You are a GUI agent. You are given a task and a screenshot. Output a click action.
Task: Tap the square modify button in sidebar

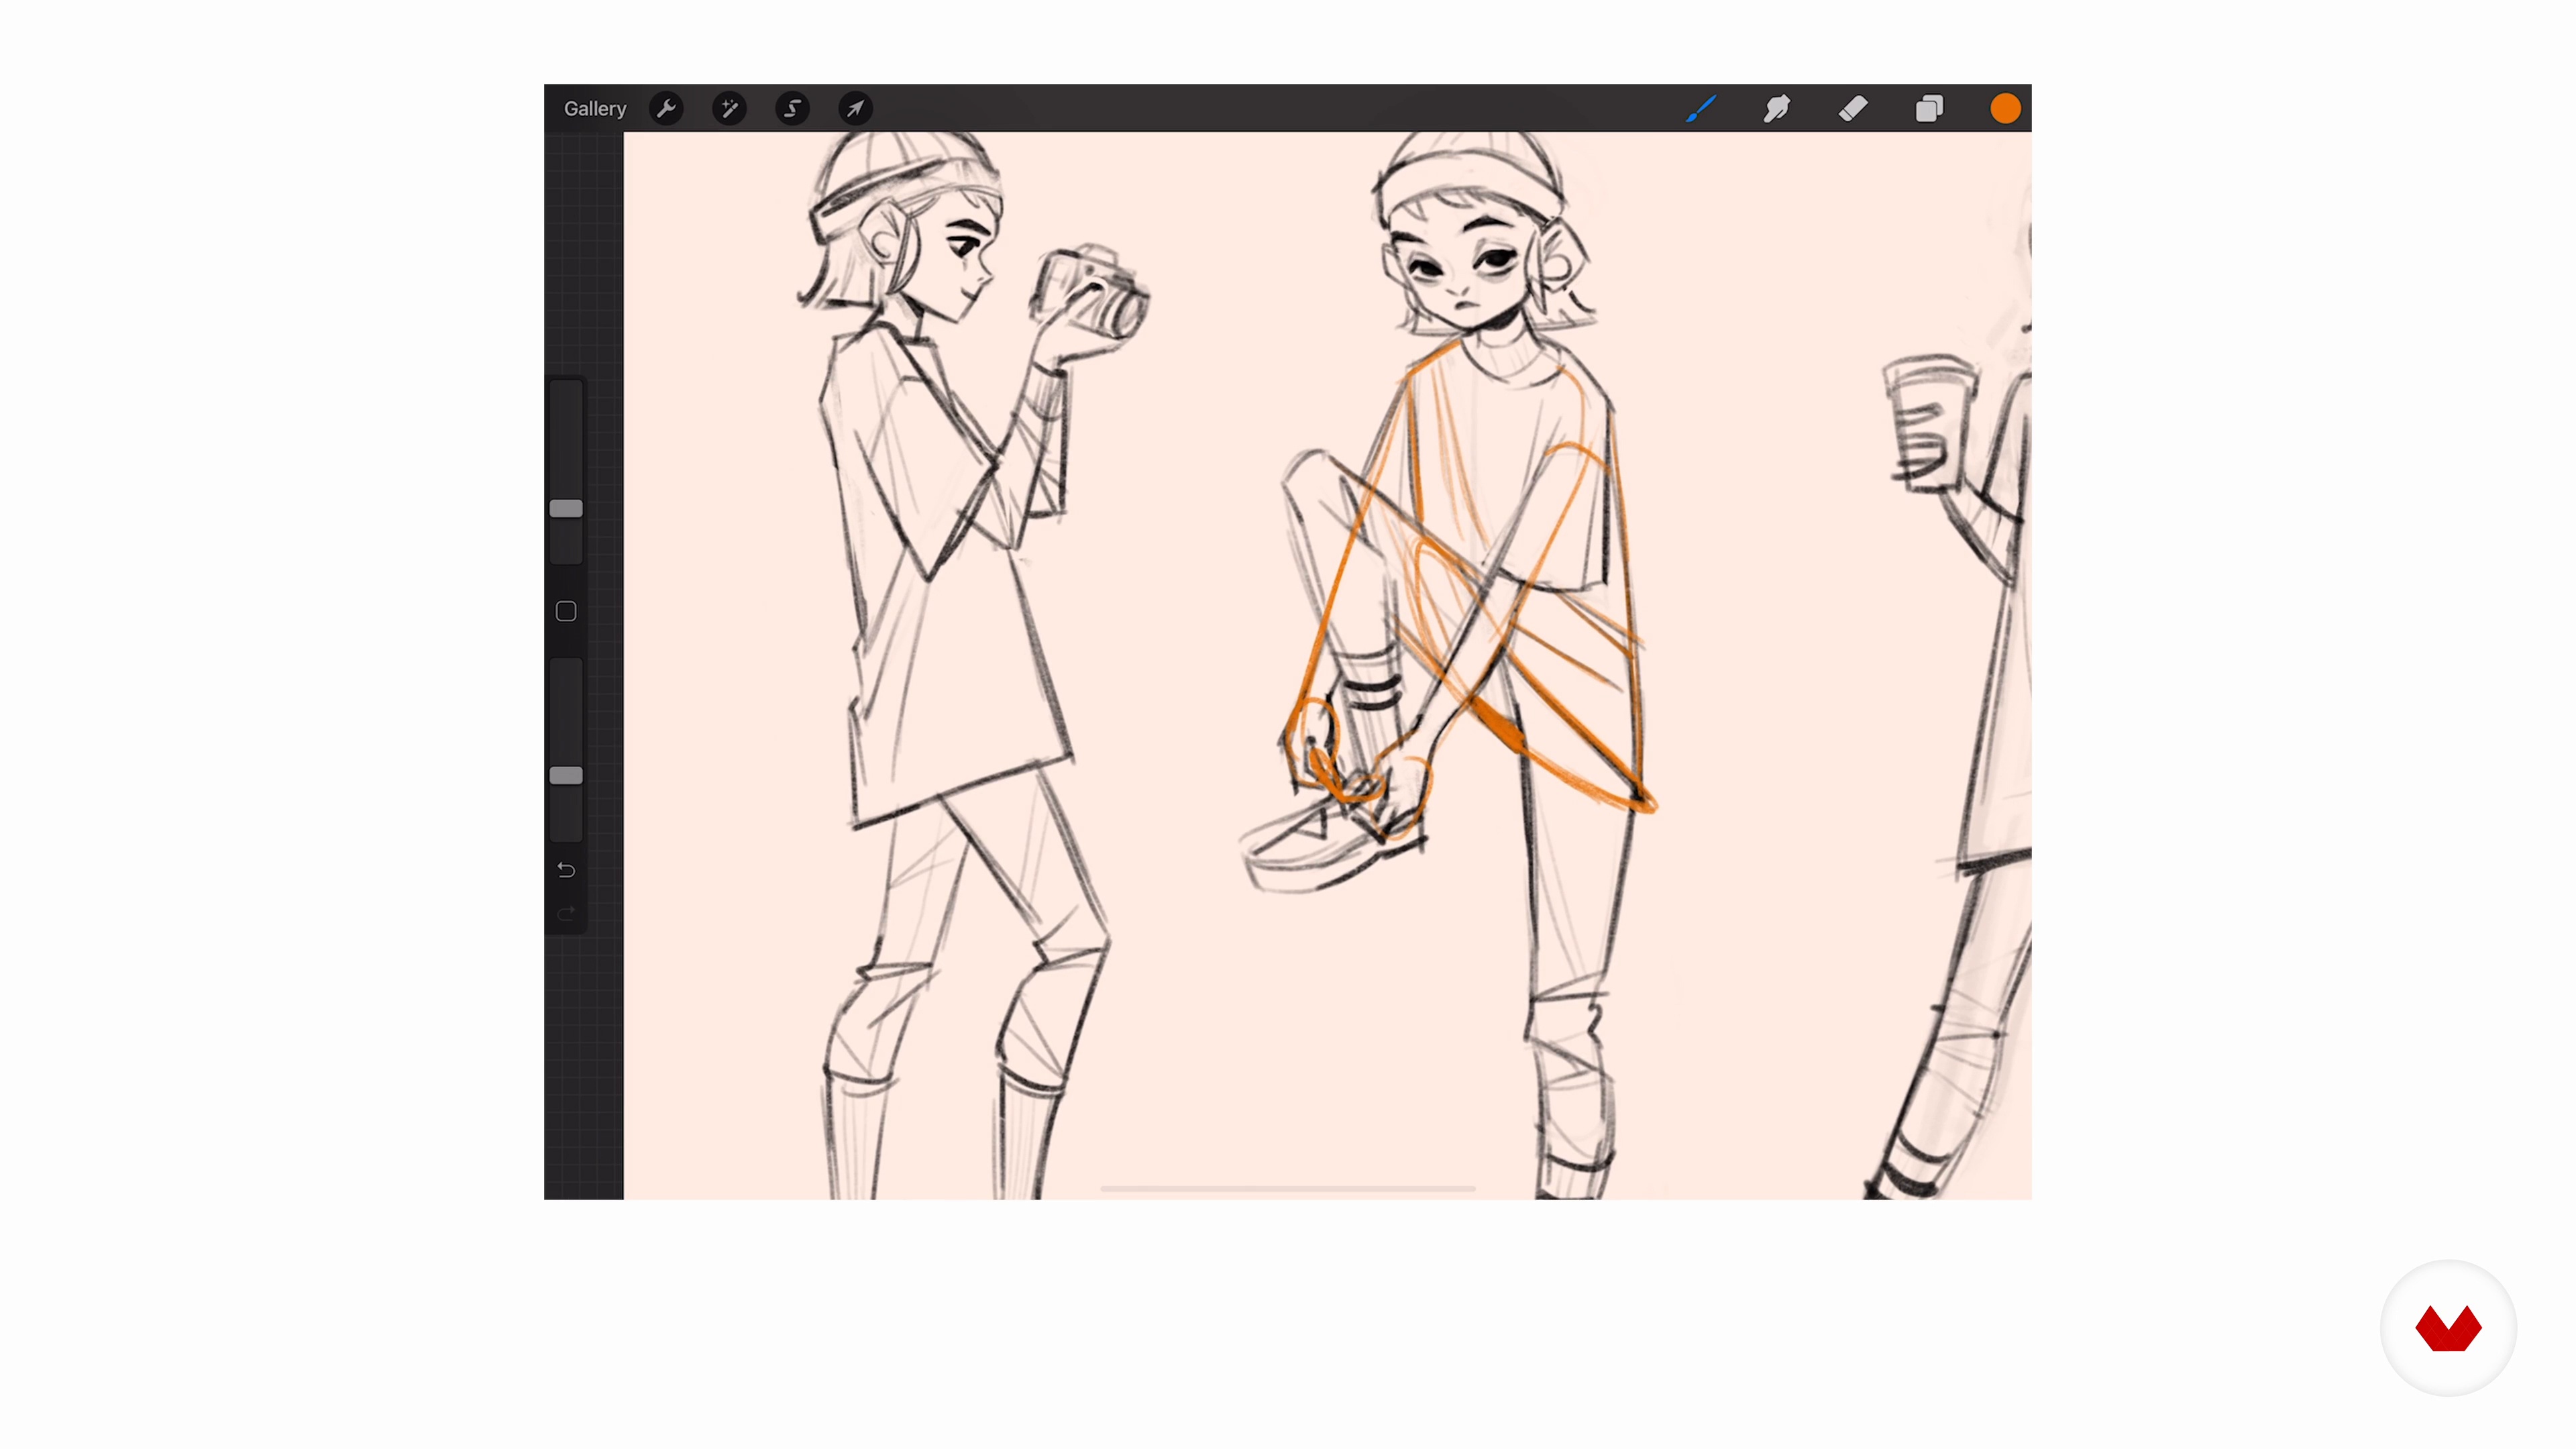pyautogui.click(x=566, y=611)
